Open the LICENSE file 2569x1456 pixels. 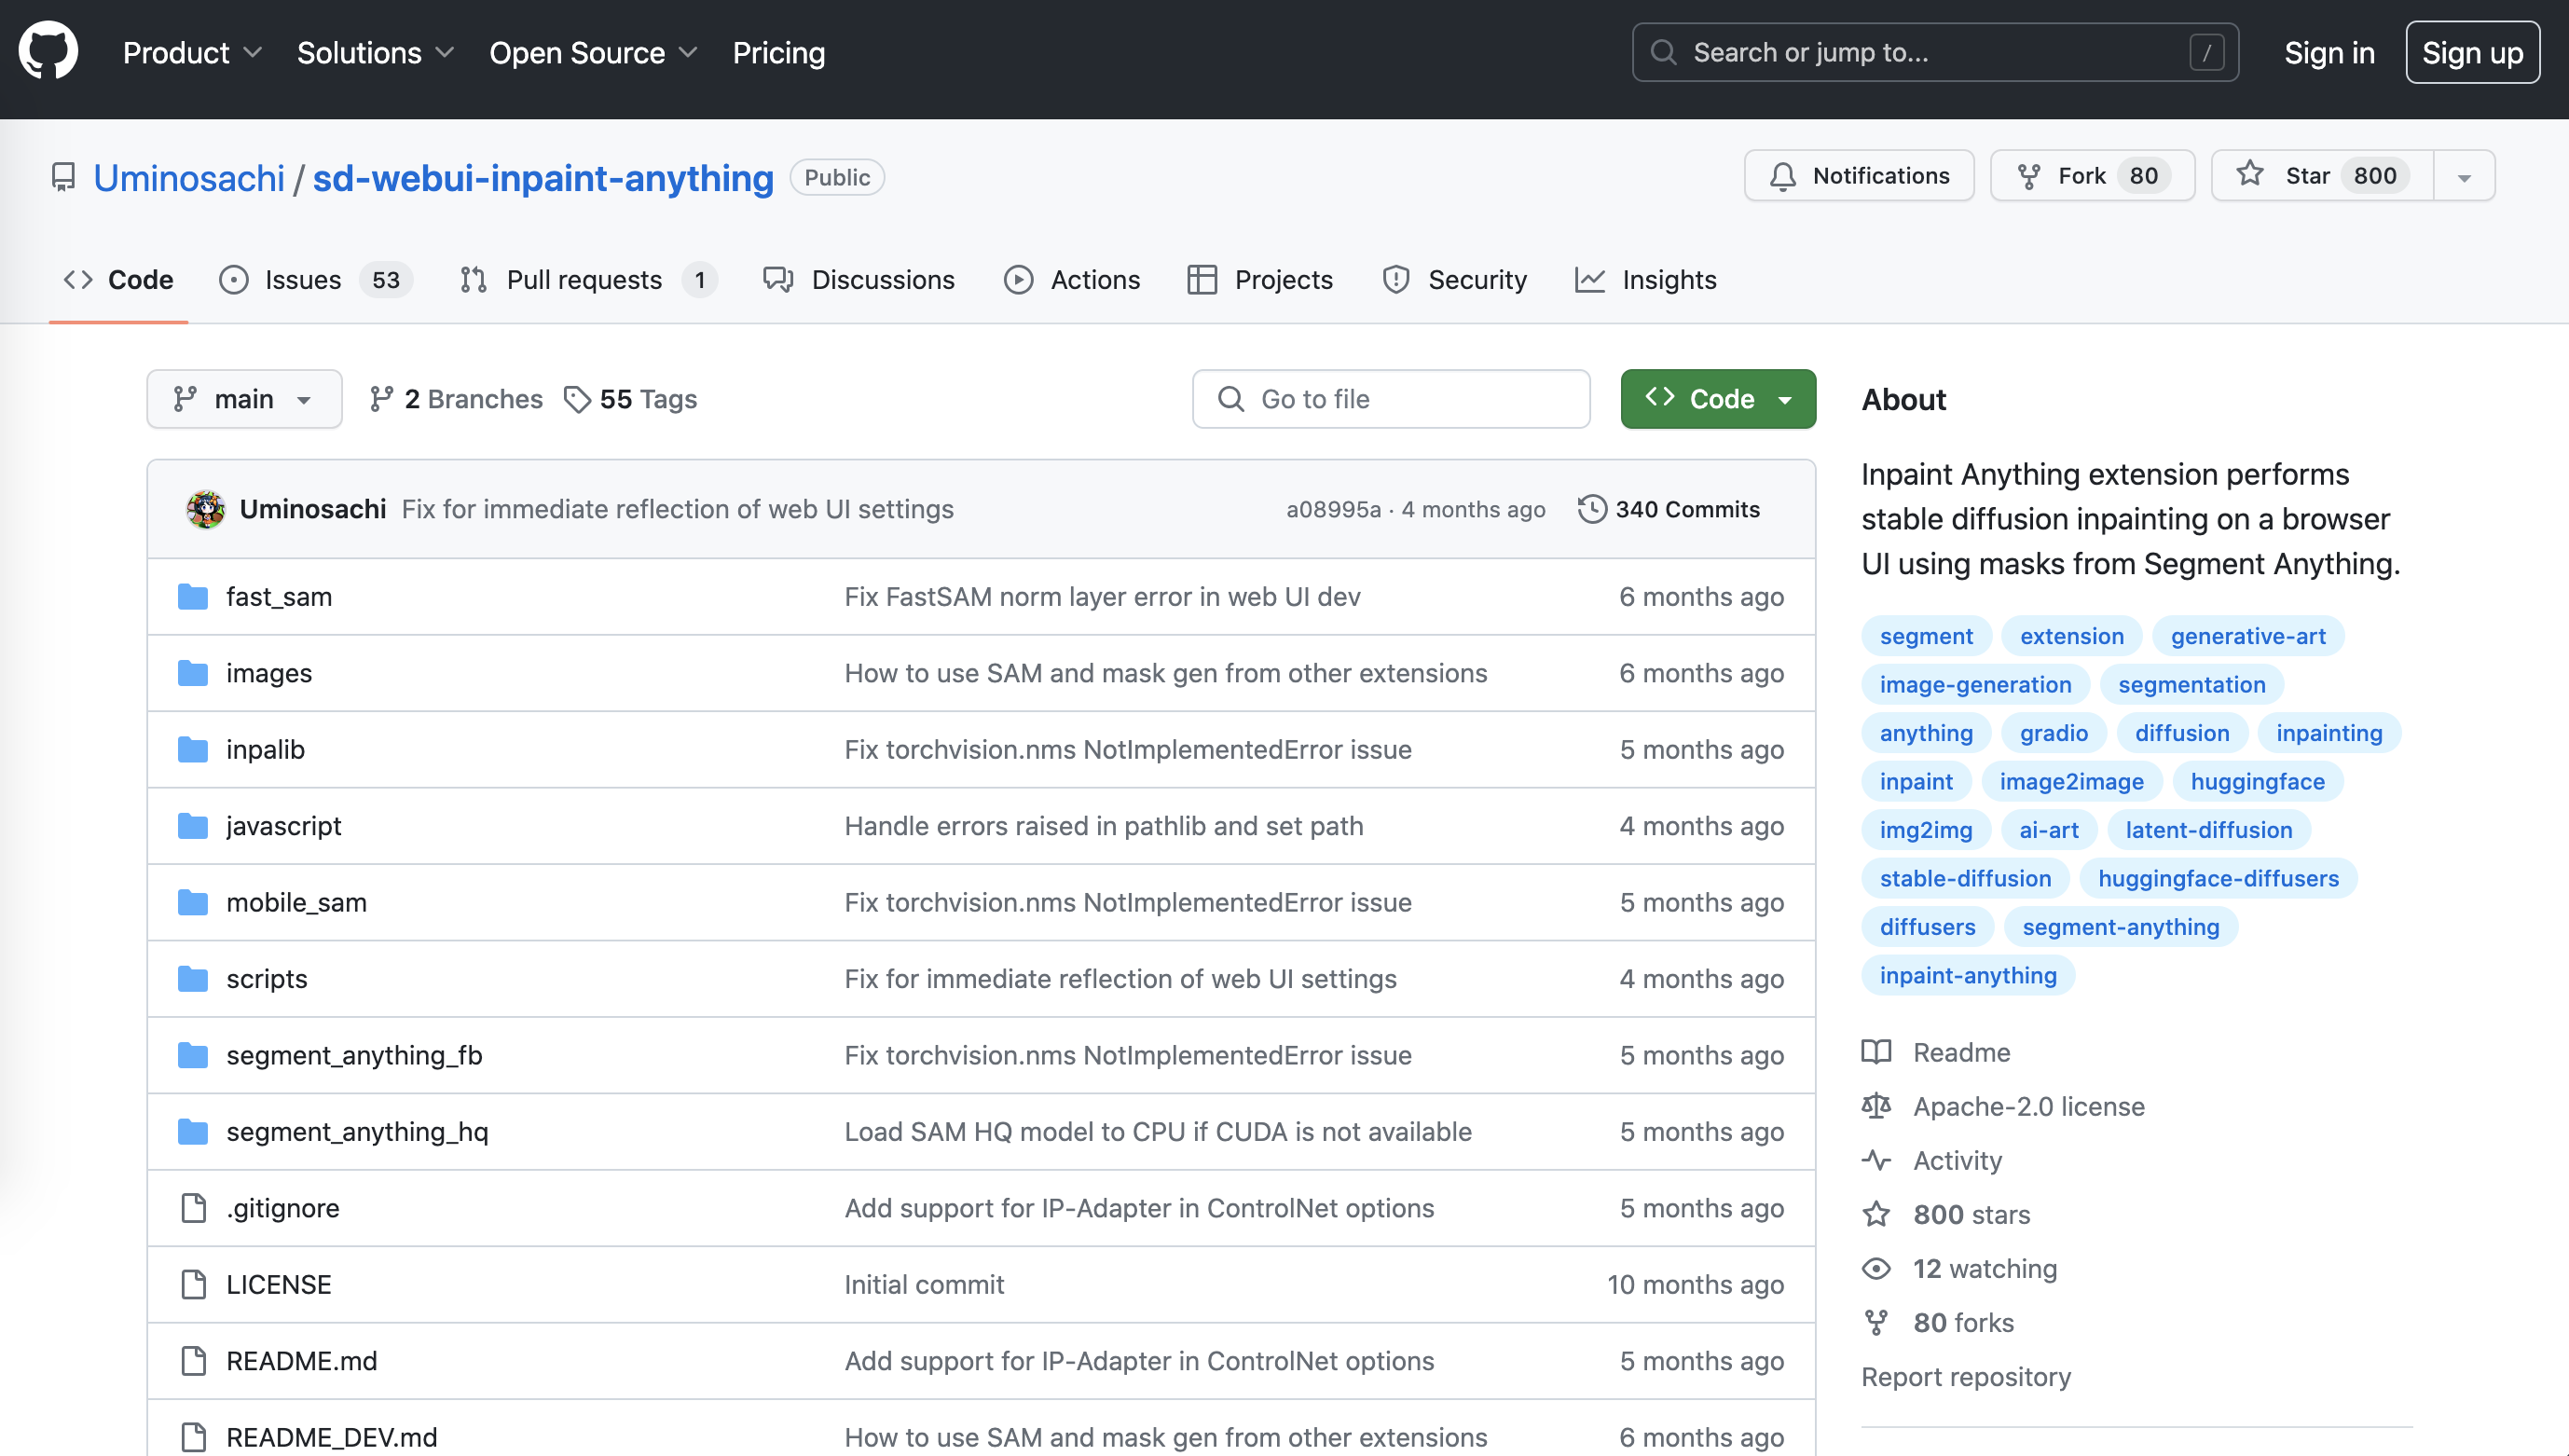(278, 1284)
